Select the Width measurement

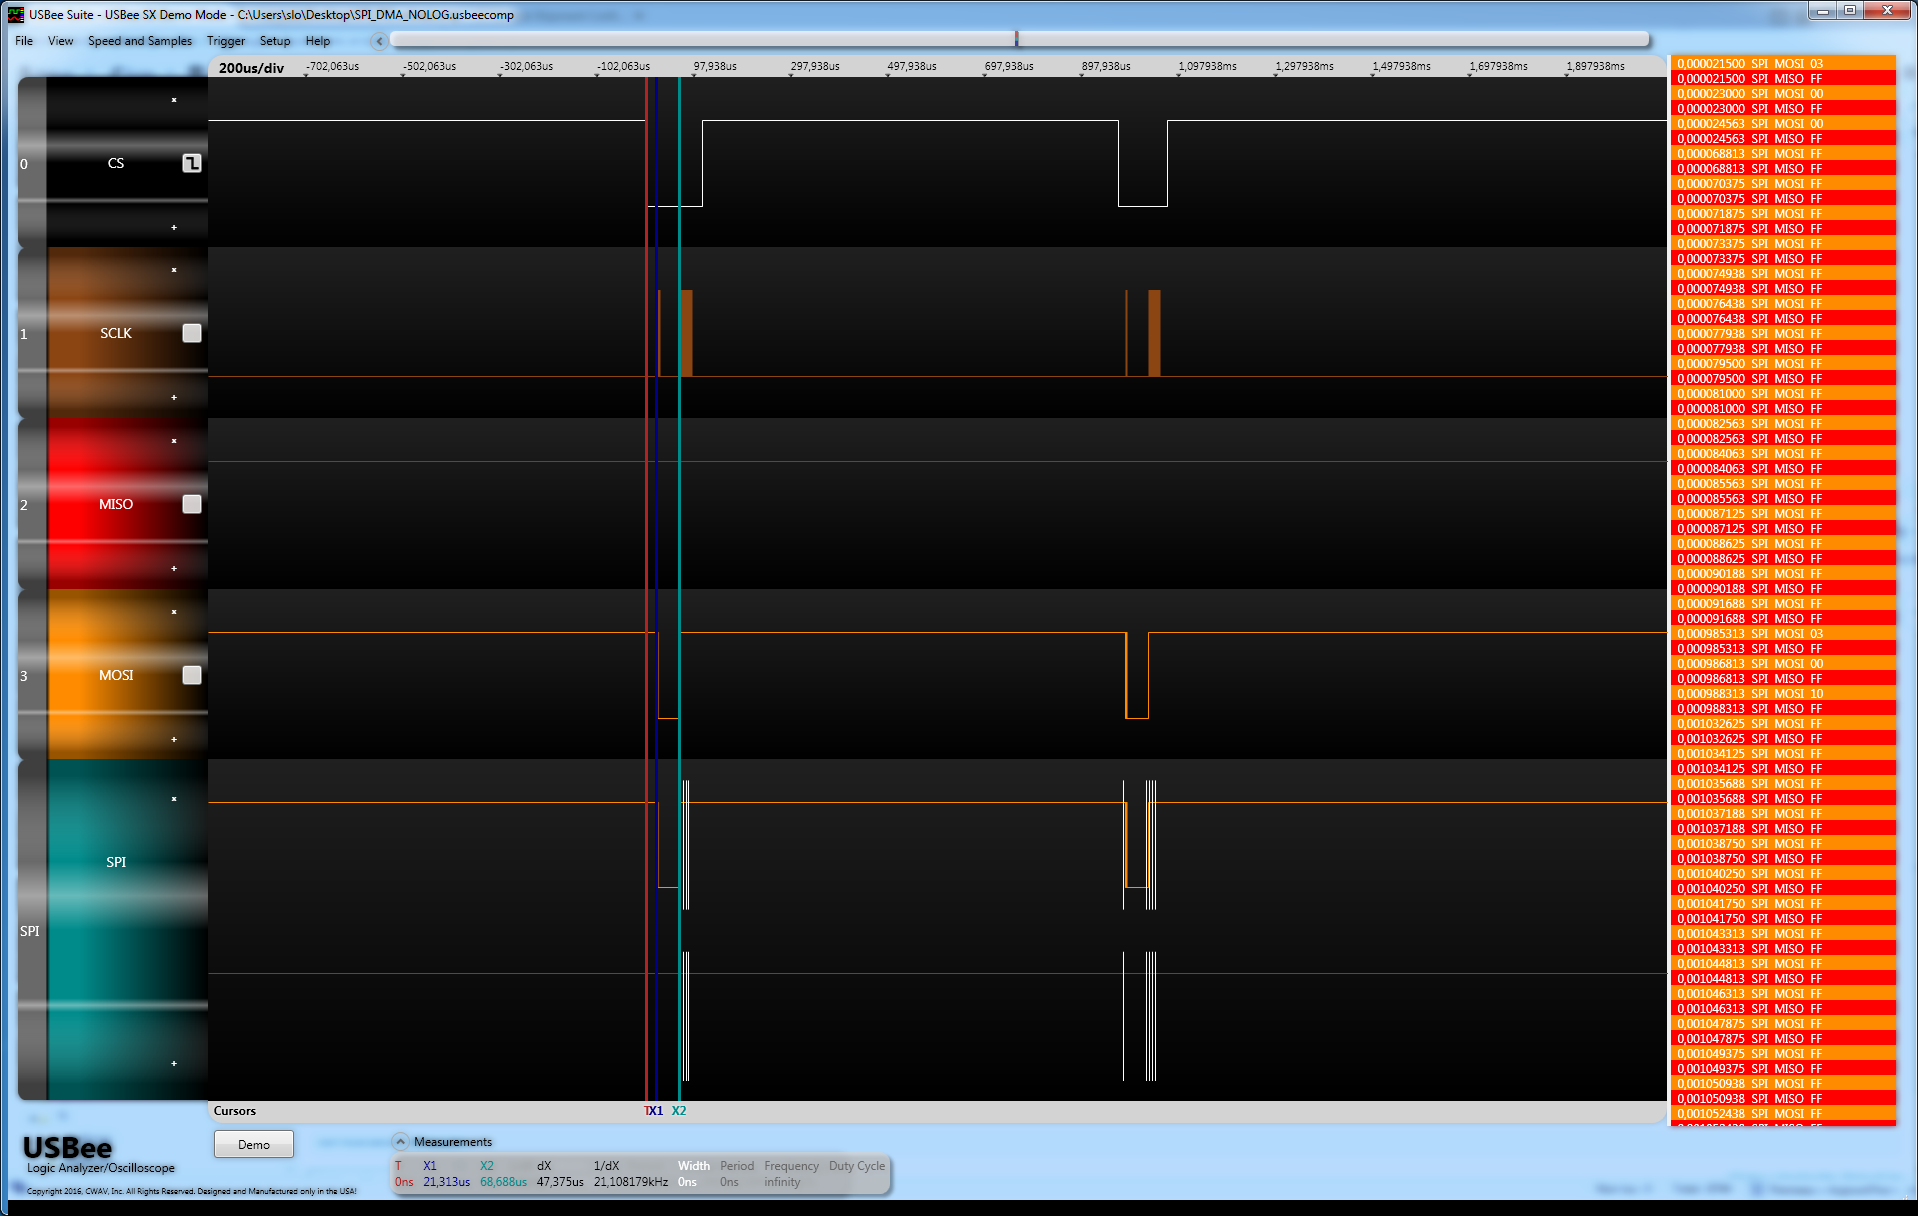pyautogui.click(x=693, y=1166)
